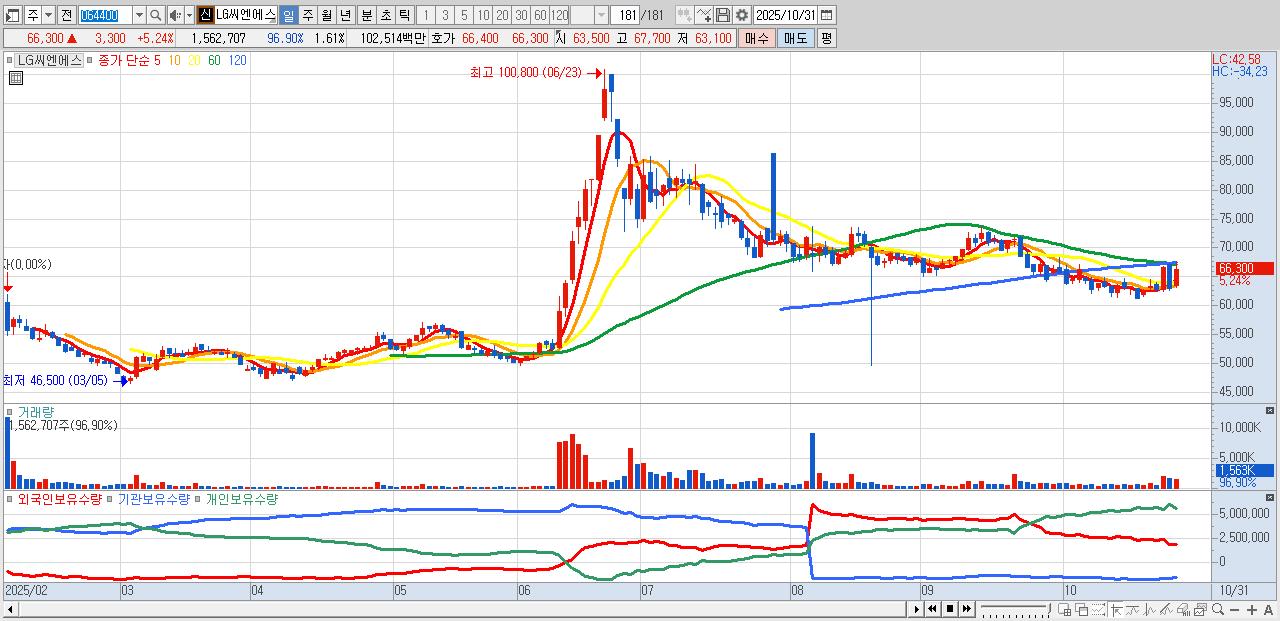The height and width of the screenshot is (621, 1280).
Task: Click the single play arrow at chart bottom
Action: [x=917, y=609]
